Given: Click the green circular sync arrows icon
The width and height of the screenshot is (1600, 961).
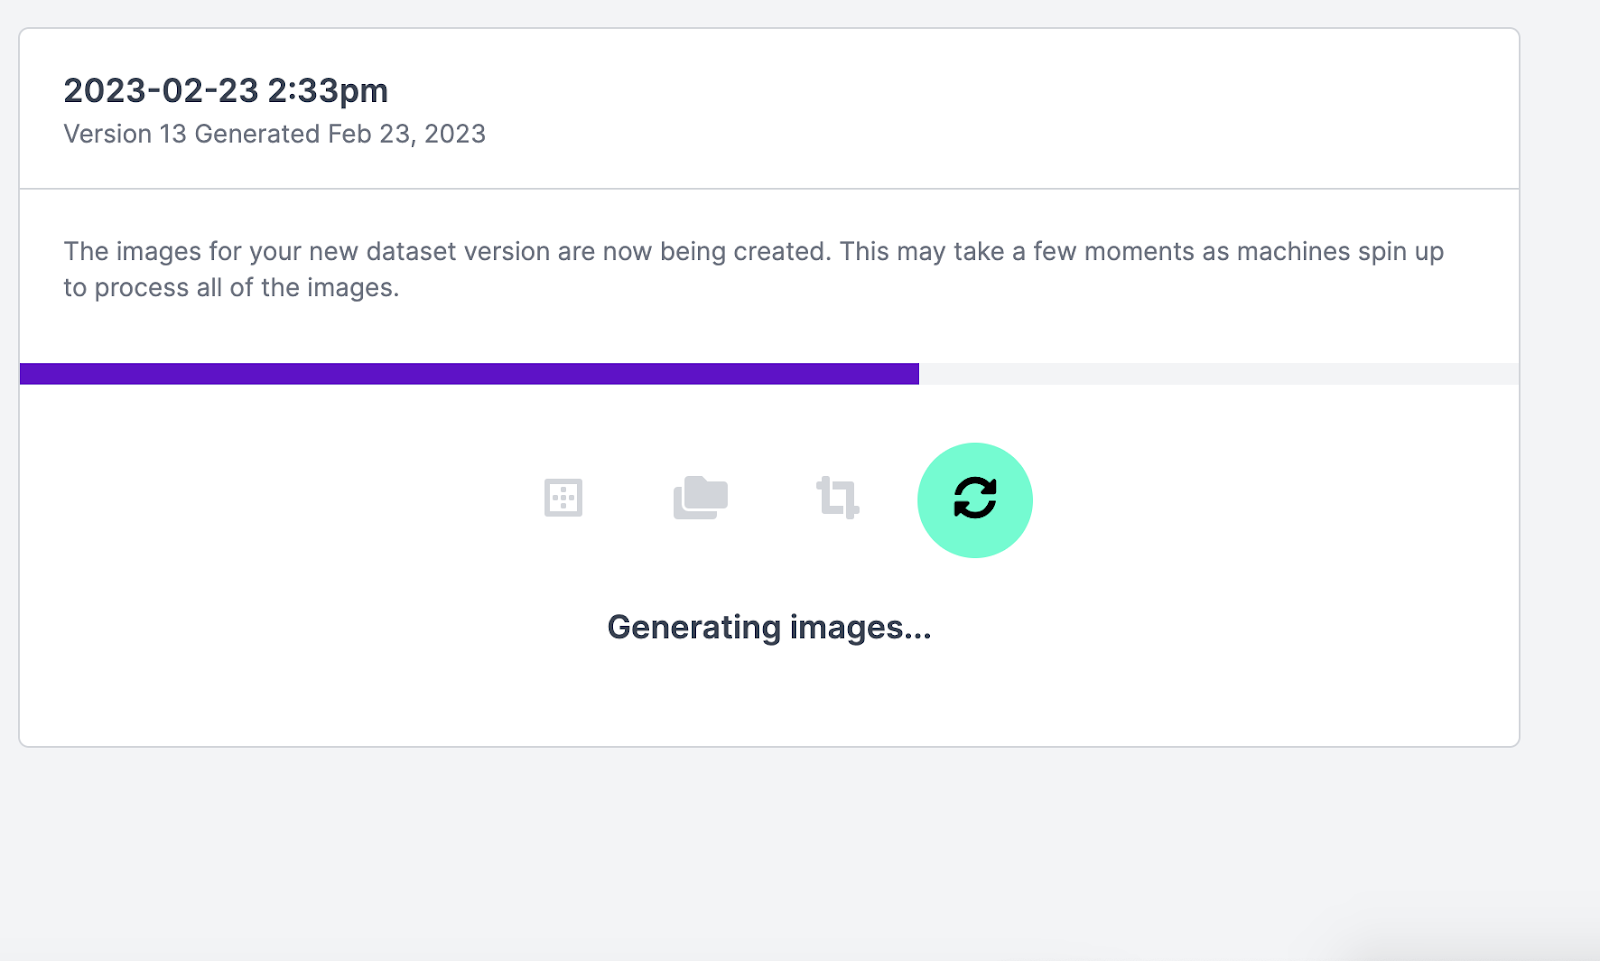Looking at the screenshot, I should pyautogui.click(x=975, y=500).
